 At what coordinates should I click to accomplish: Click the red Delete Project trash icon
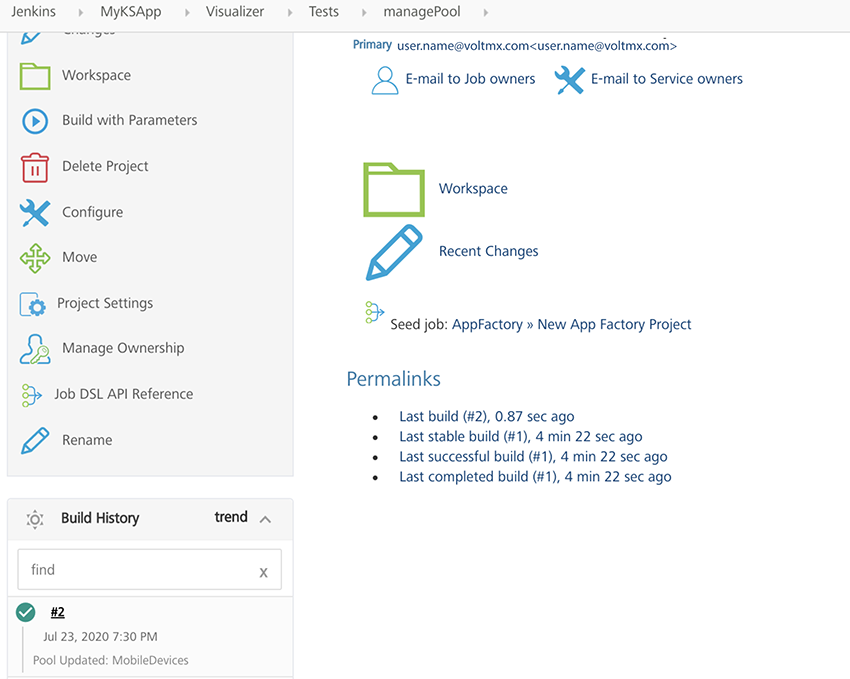(x=34, y=167)
